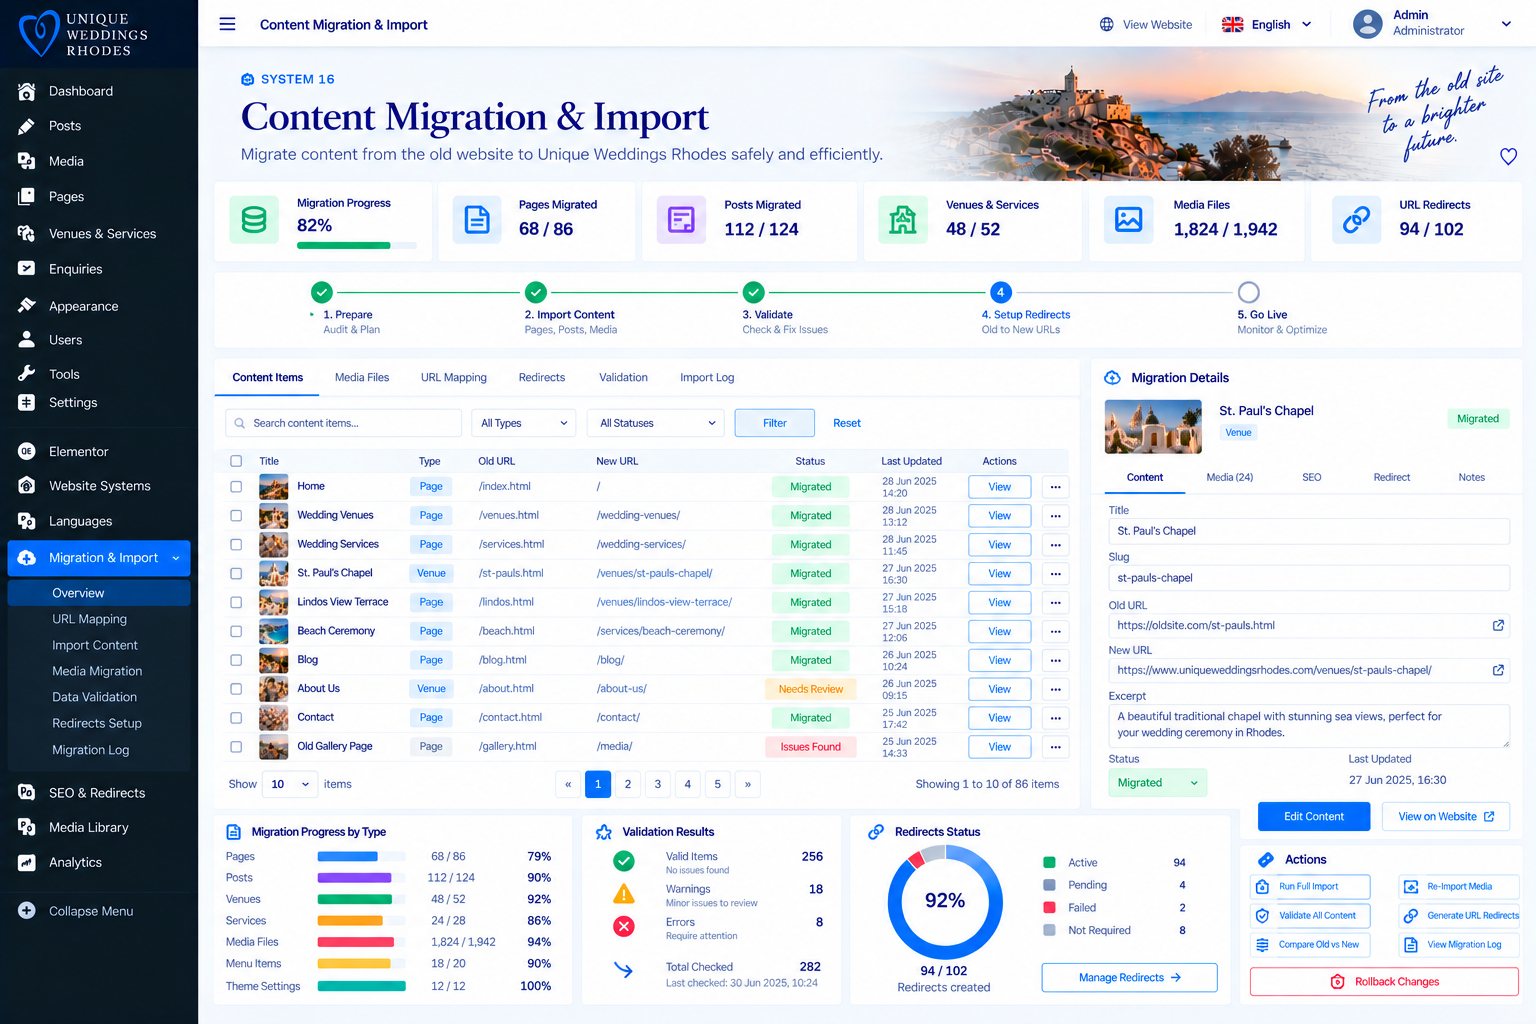
Task: Click the Manage Redirects button
Action: (1129, 977)
